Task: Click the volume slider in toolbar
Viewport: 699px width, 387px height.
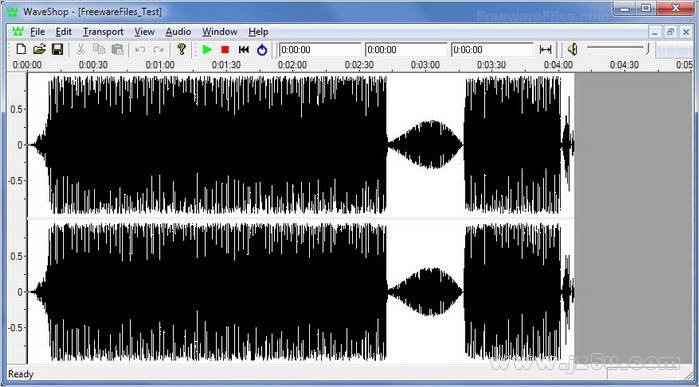Action: 618,49
